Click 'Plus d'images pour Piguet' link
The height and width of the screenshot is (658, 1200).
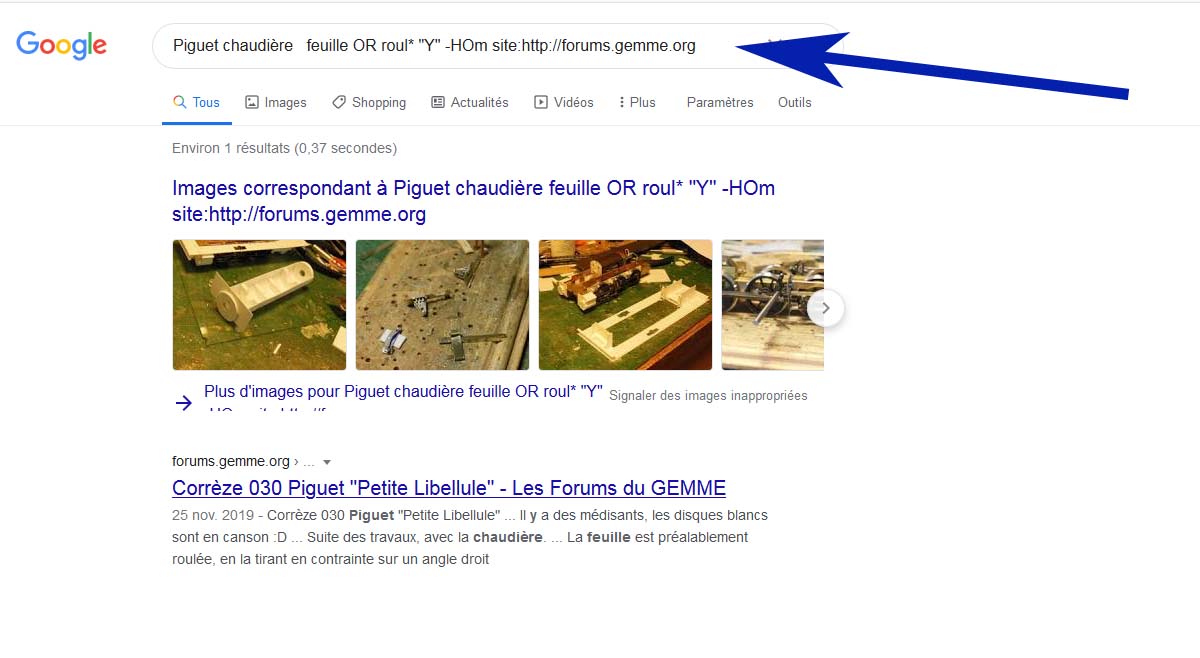pyautogui.click(x=403, y=392)
